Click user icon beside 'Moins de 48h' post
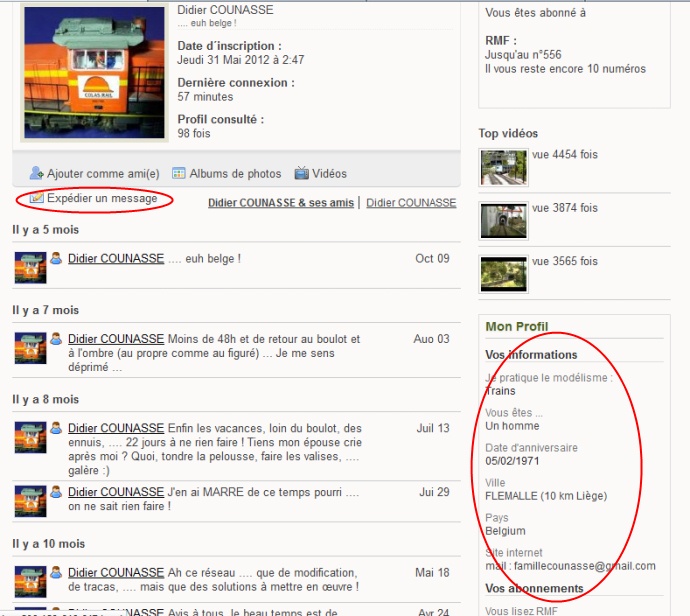Screen dimensions: 690x616 (57, 340)
